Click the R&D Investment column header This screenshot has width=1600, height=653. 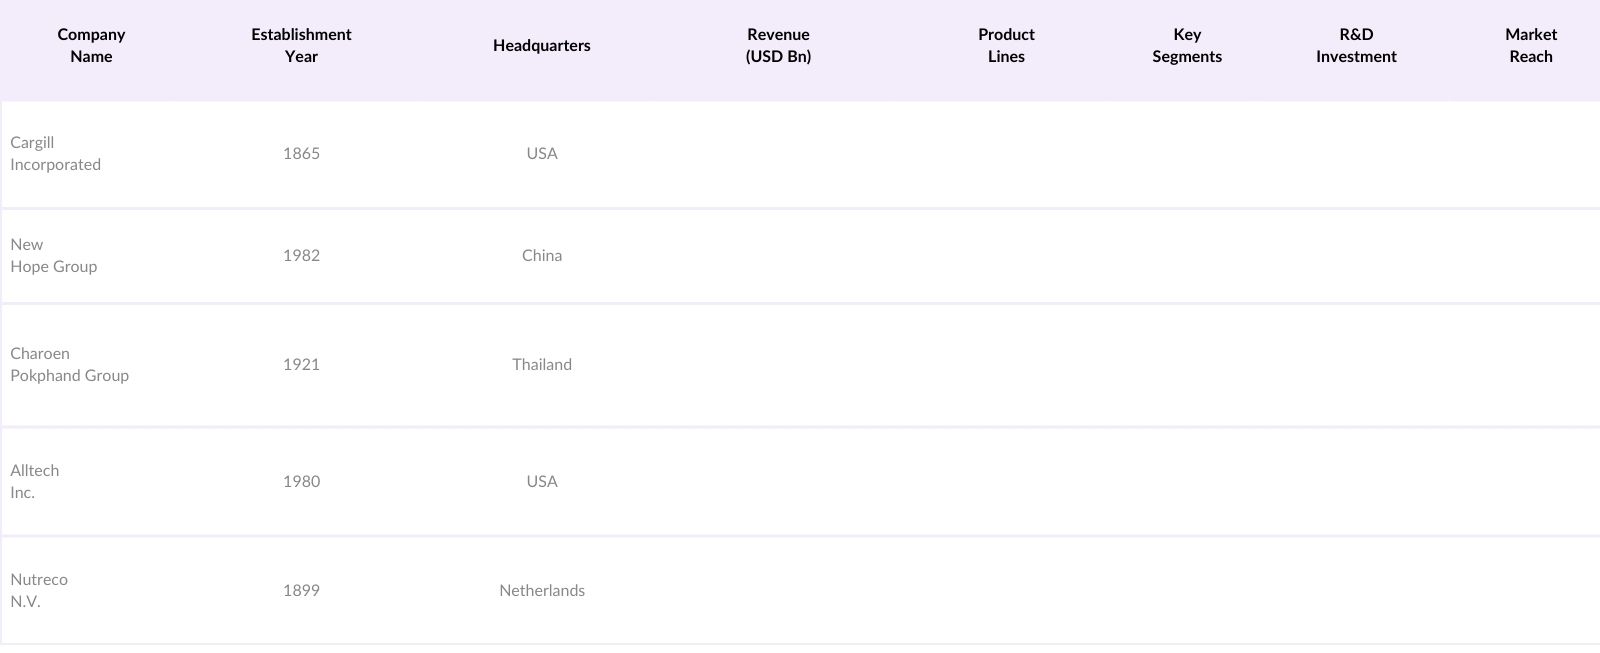click(x=1356, y=46)
